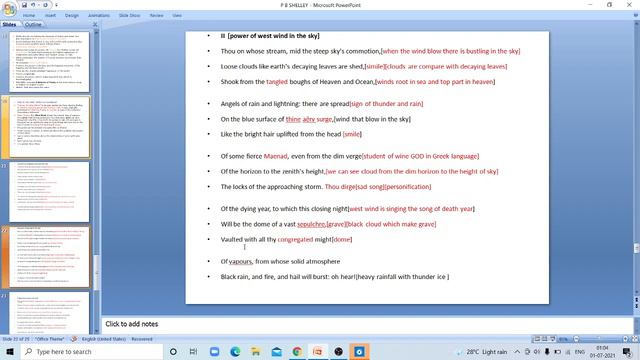This screenshot has width=640, height=360.
Task: Open Task View on taskbar
Action: click(193, 351)
